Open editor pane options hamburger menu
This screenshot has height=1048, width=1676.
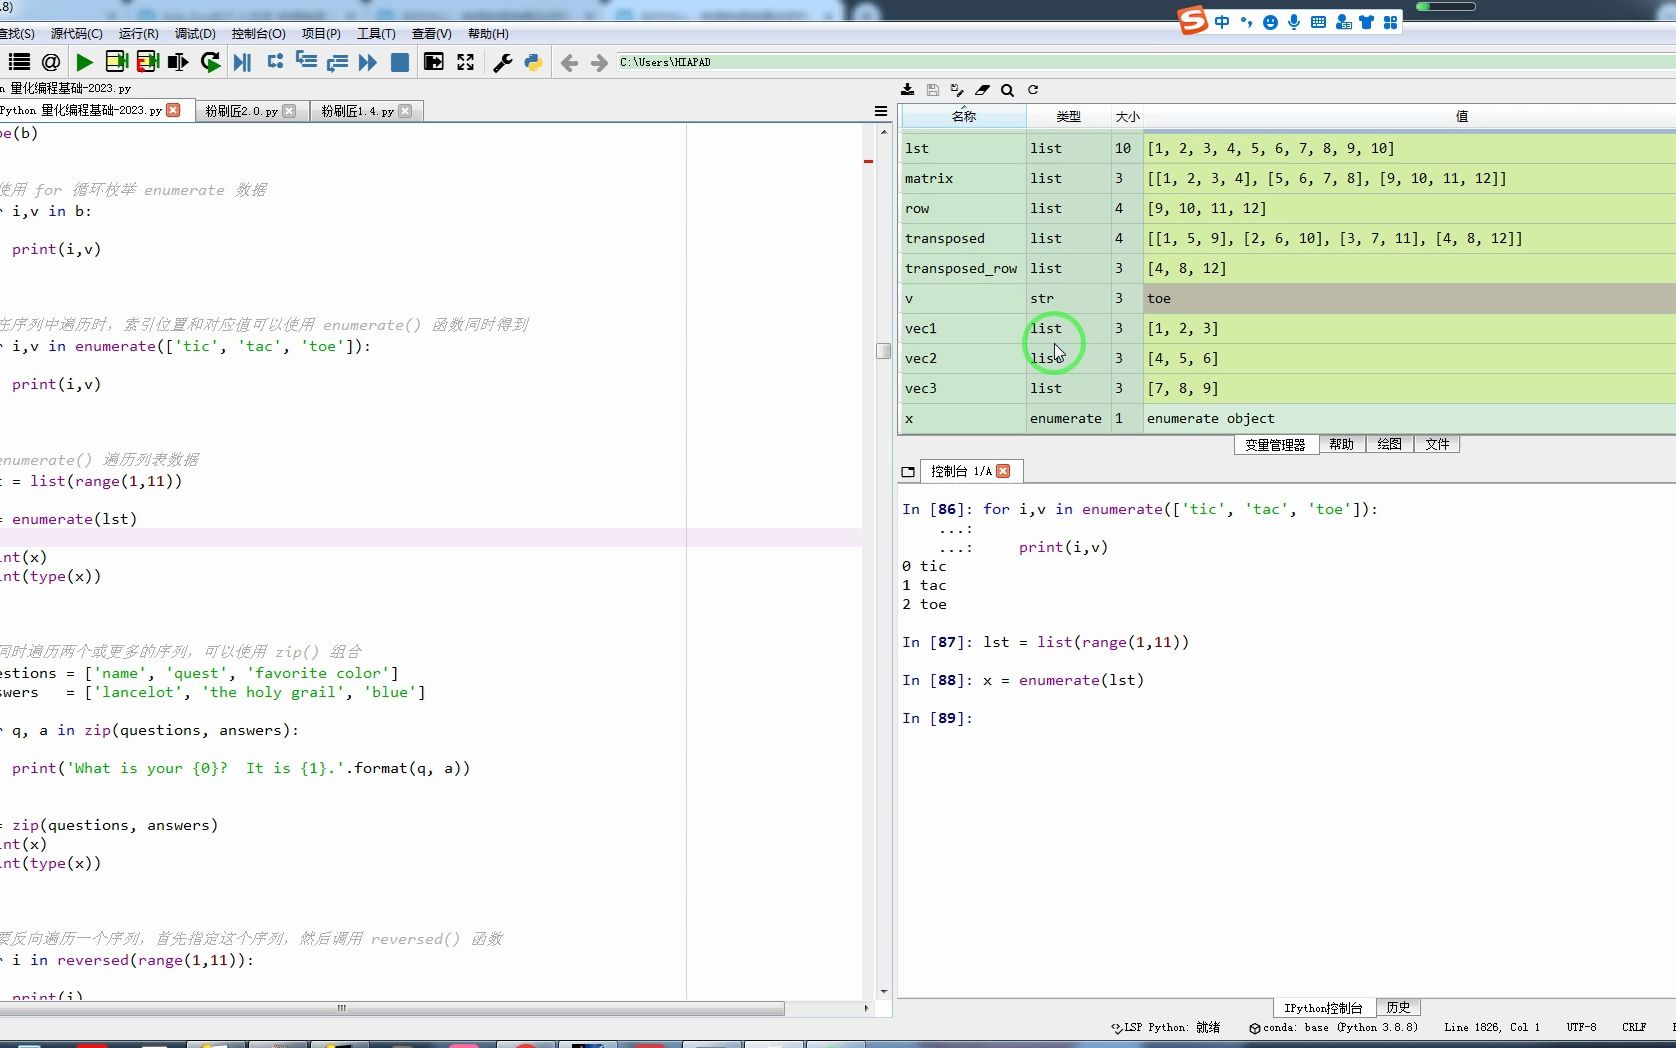click(881, 111)
